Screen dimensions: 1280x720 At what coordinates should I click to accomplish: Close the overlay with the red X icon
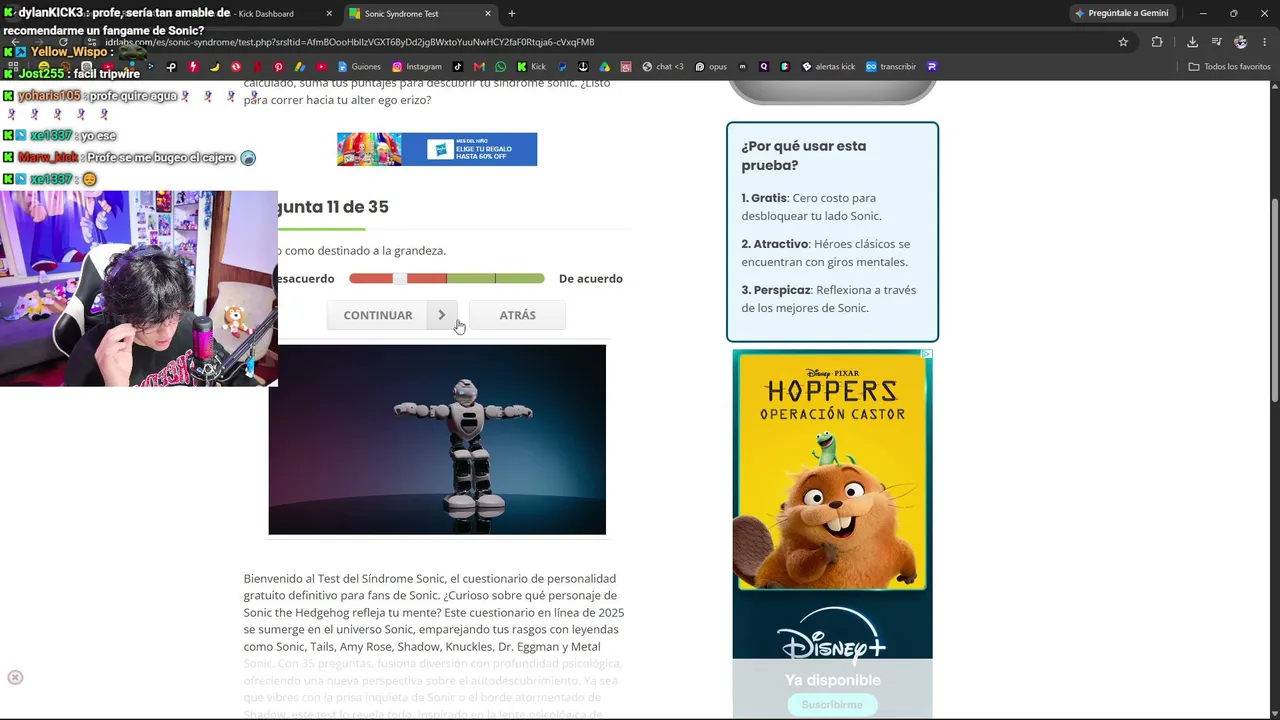point(15,678)
